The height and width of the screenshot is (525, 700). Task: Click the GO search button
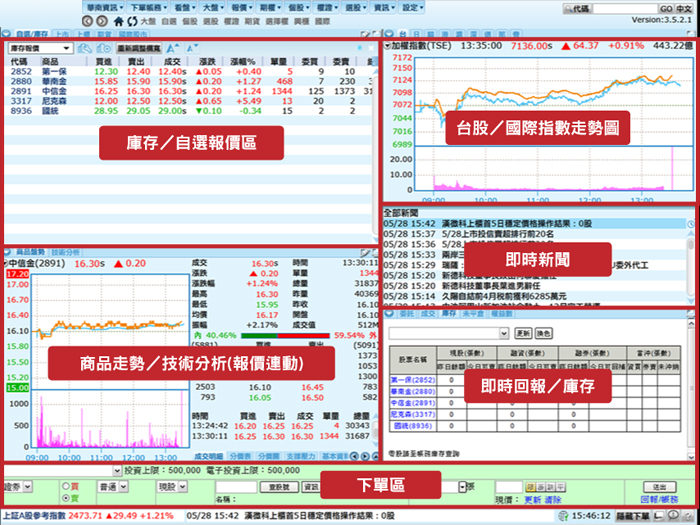tap(666, 8)
